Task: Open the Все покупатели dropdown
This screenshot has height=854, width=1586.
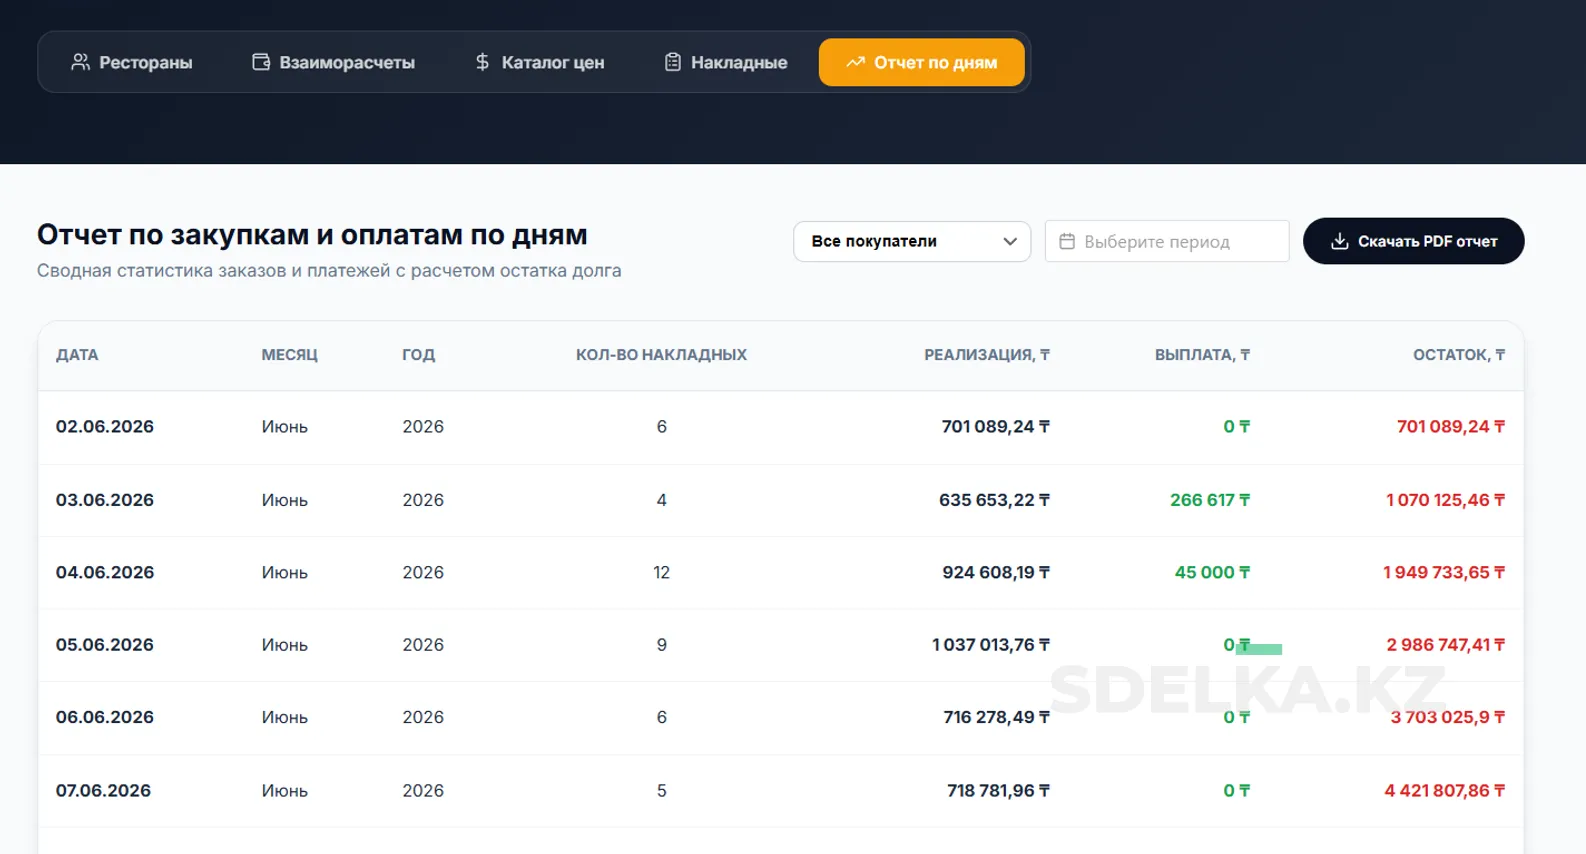Action: pos(912,241)
